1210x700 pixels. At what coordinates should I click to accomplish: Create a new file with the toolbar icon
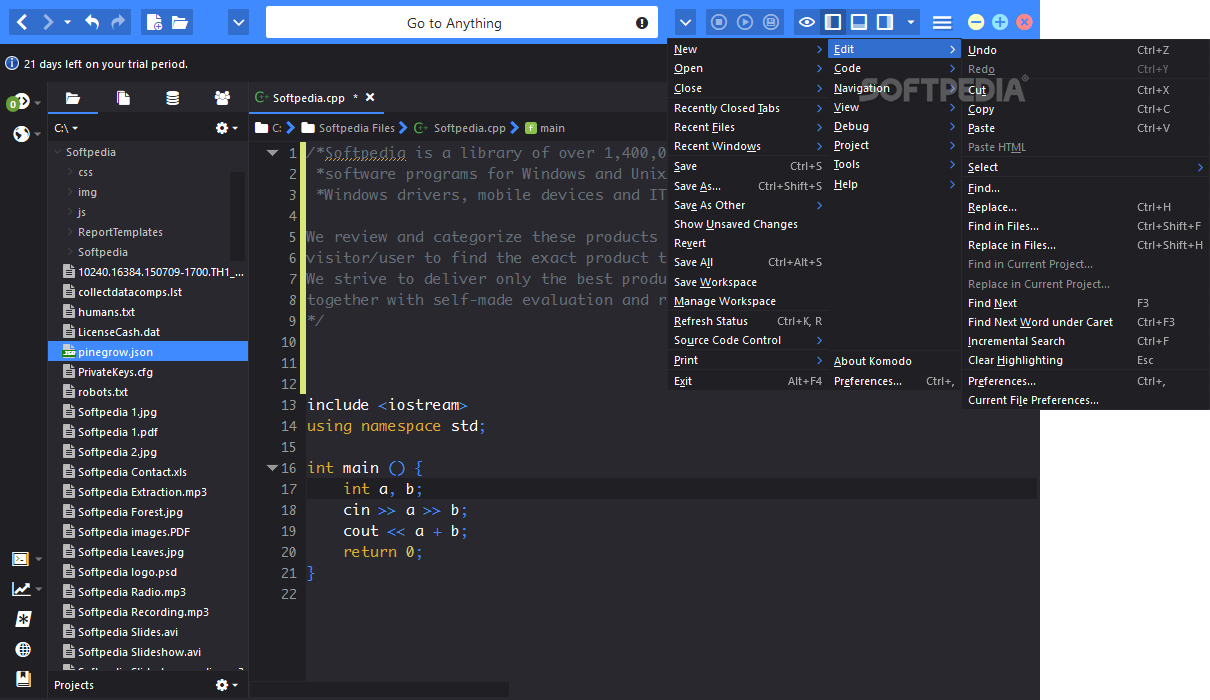tap(153, 22)
